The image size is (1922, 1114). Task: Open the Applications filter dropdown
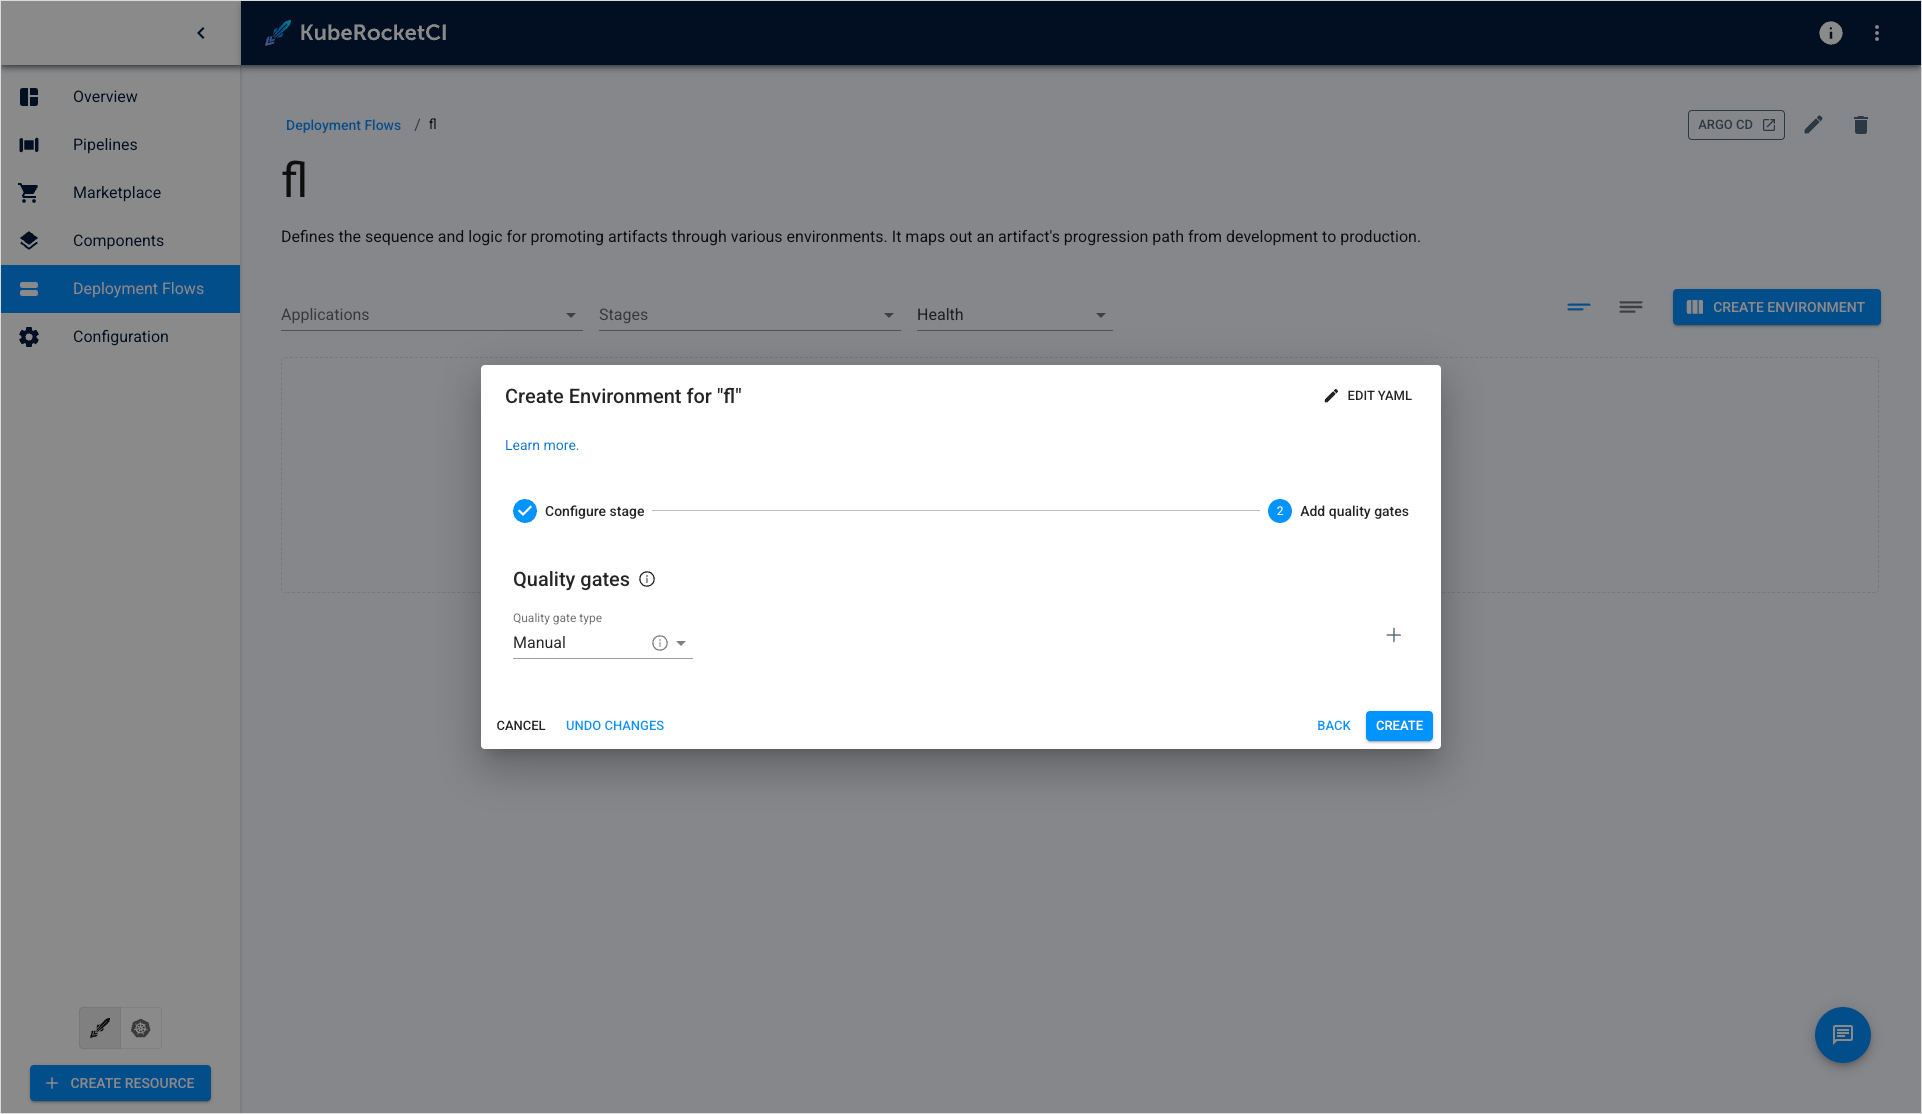(x=430, y=315)
